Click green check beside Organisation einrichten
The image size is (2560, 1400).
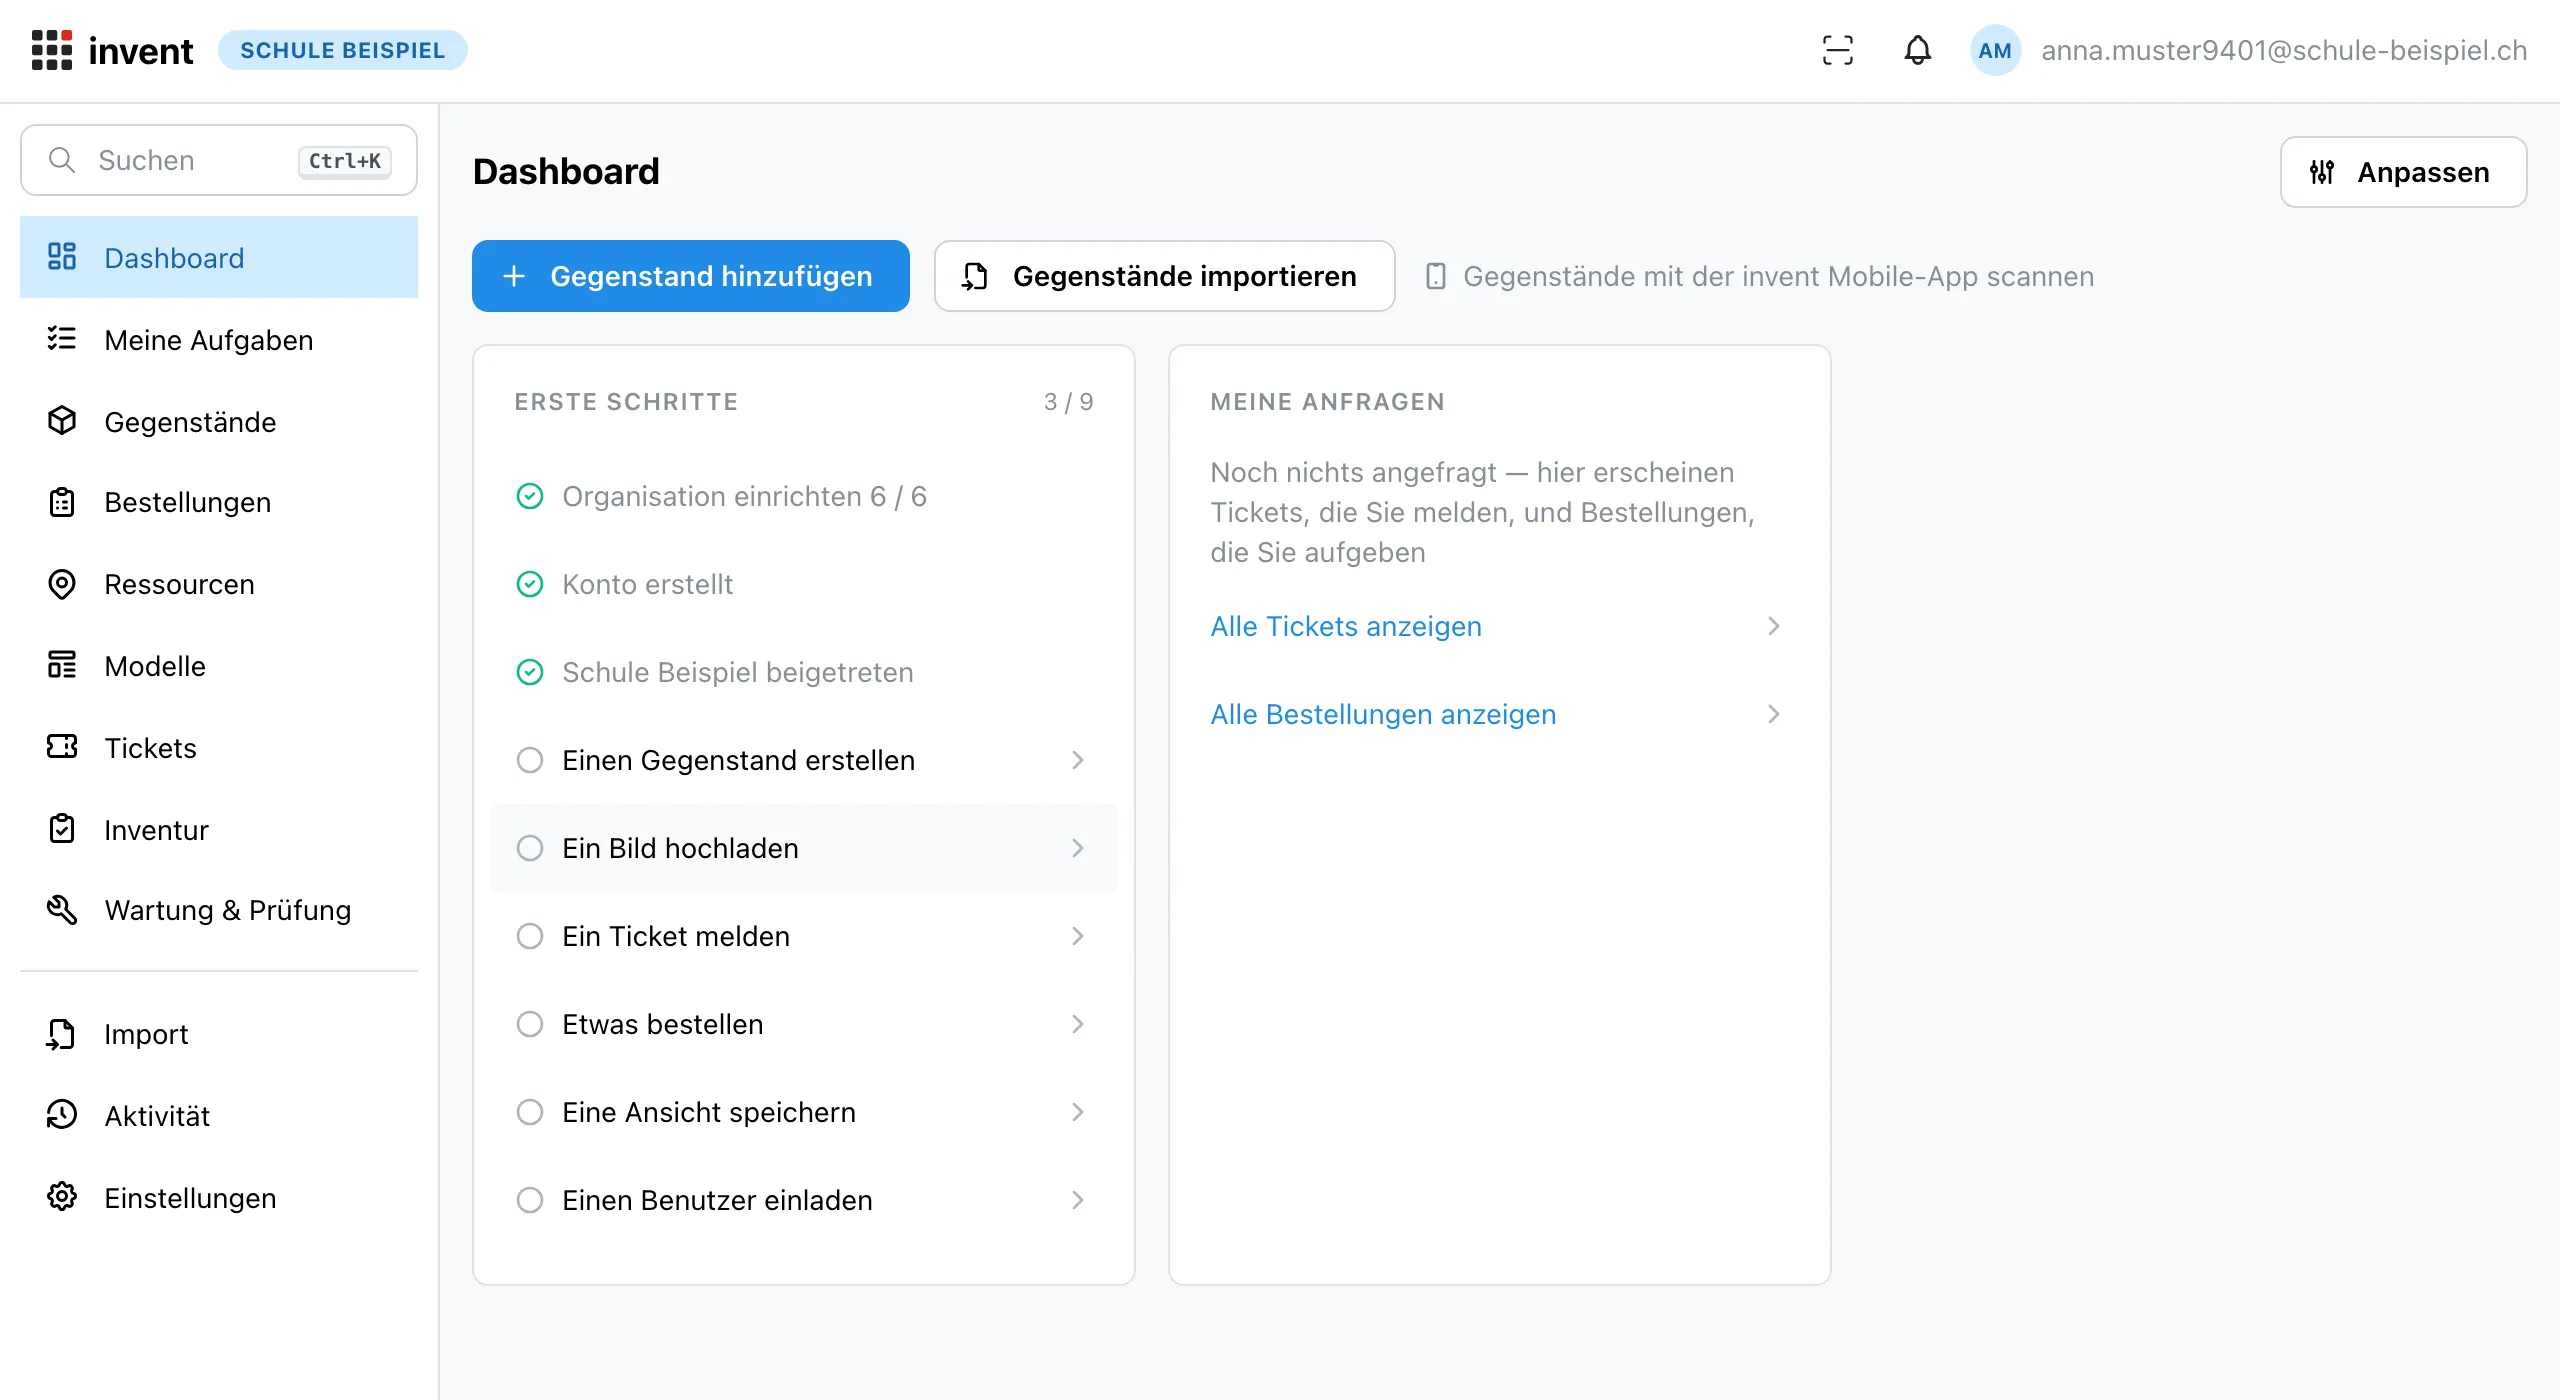click(530, 496)
